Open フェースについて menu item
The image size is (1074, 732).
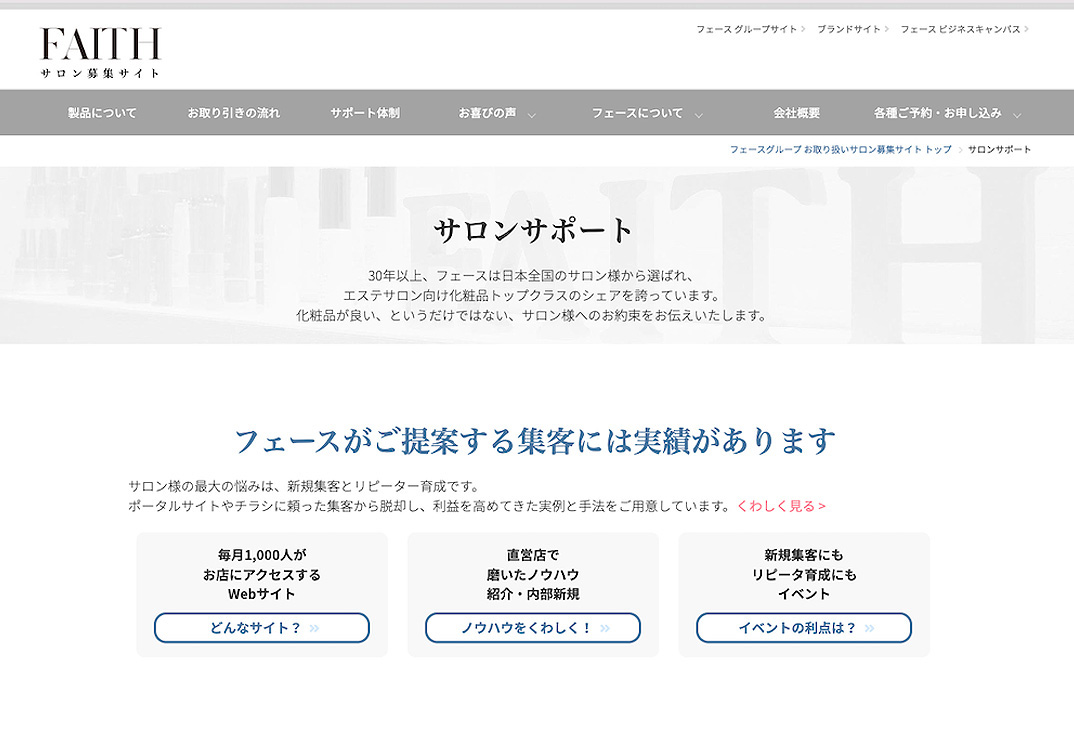pos(637,113)
